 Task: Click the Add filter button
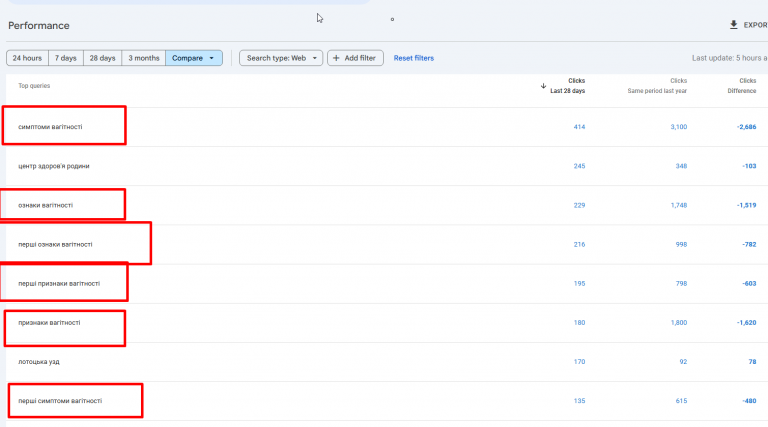355,58
